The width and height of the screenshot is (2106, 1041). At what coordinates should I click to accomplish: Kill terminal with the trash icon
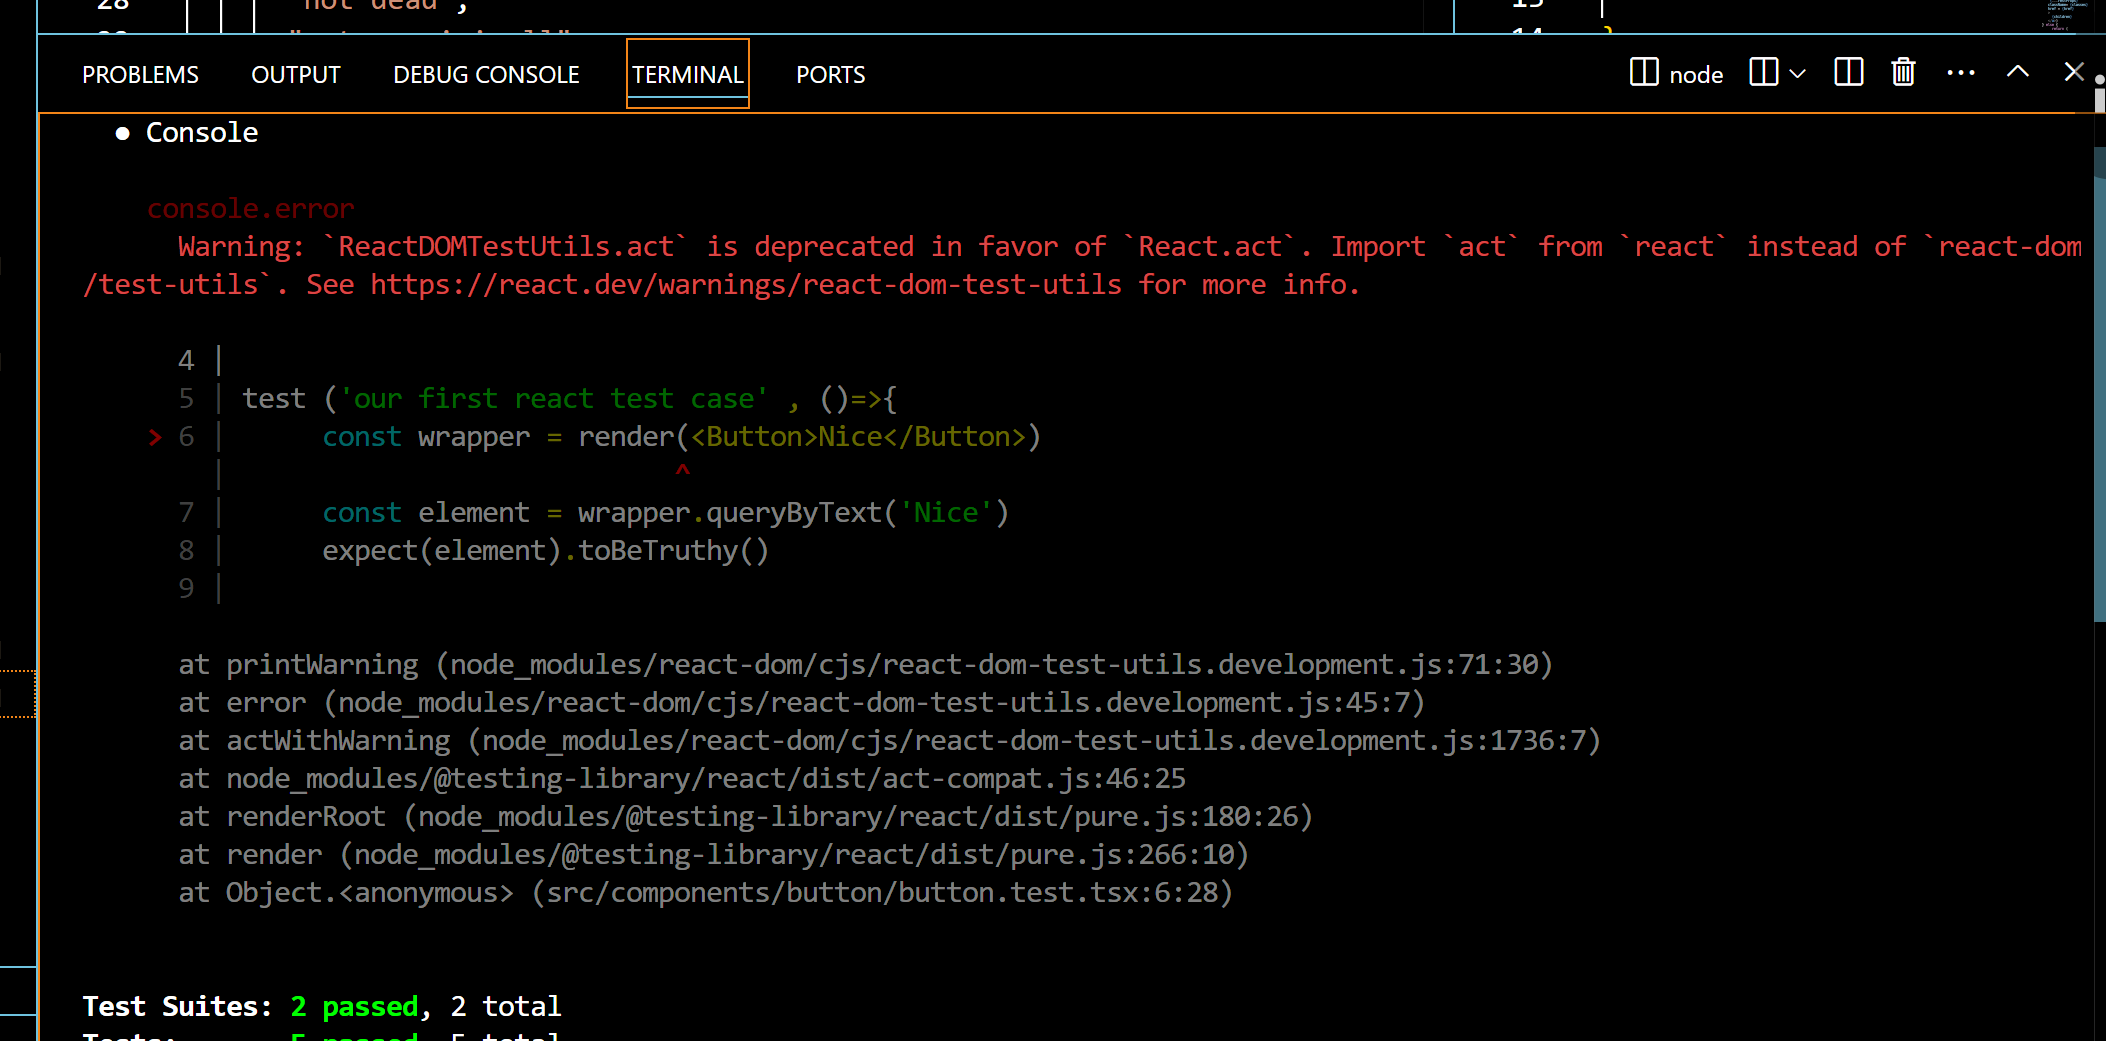coord(1903,73)
